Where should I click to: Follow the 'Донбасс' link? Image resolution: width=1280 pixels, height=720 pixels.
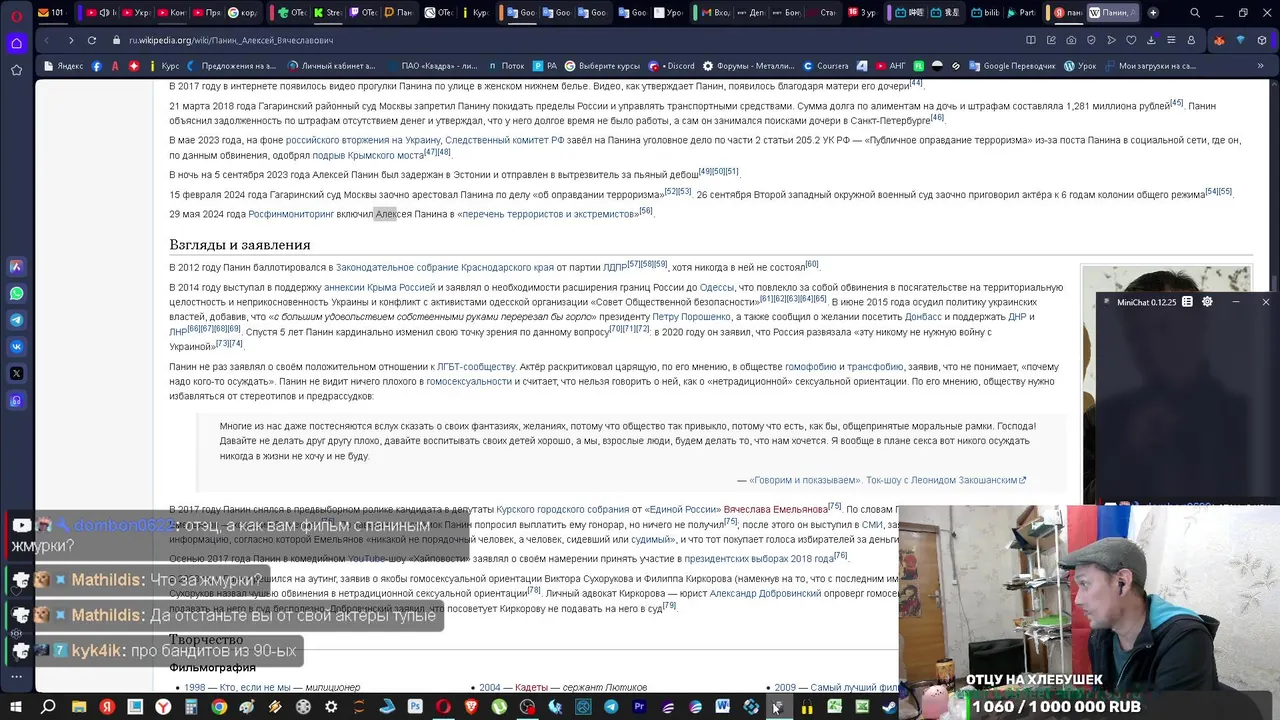point(923,317)
